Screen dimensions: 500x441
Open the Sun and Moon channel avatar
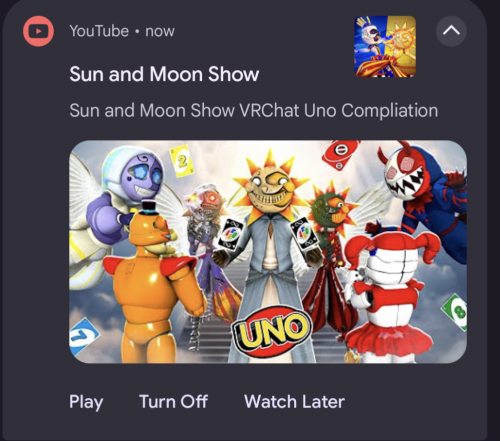pos(385,46)
